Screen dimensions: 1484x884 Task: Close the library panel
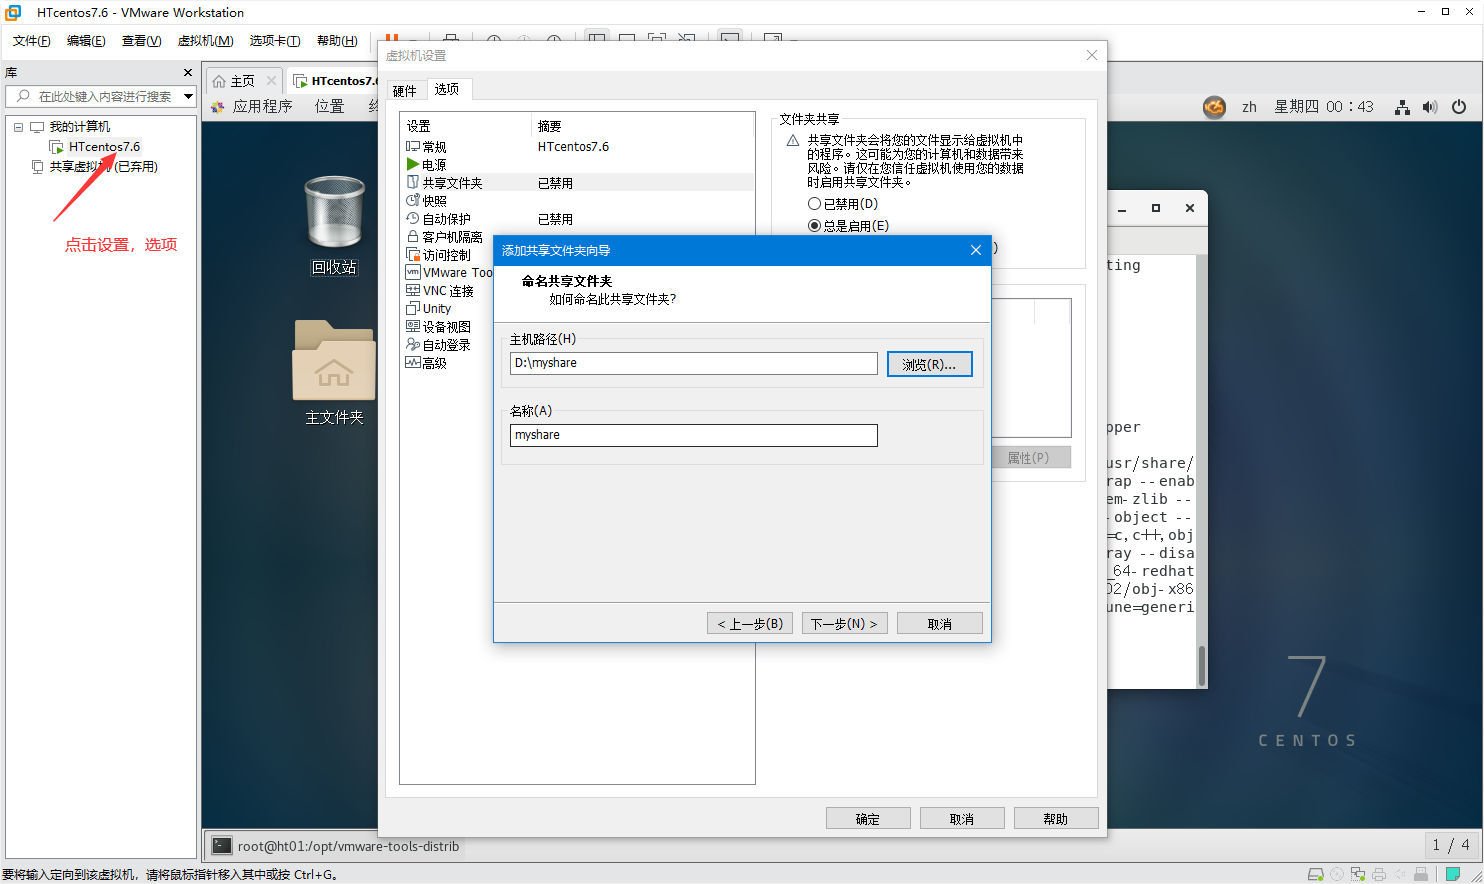[x=187, y=72]
